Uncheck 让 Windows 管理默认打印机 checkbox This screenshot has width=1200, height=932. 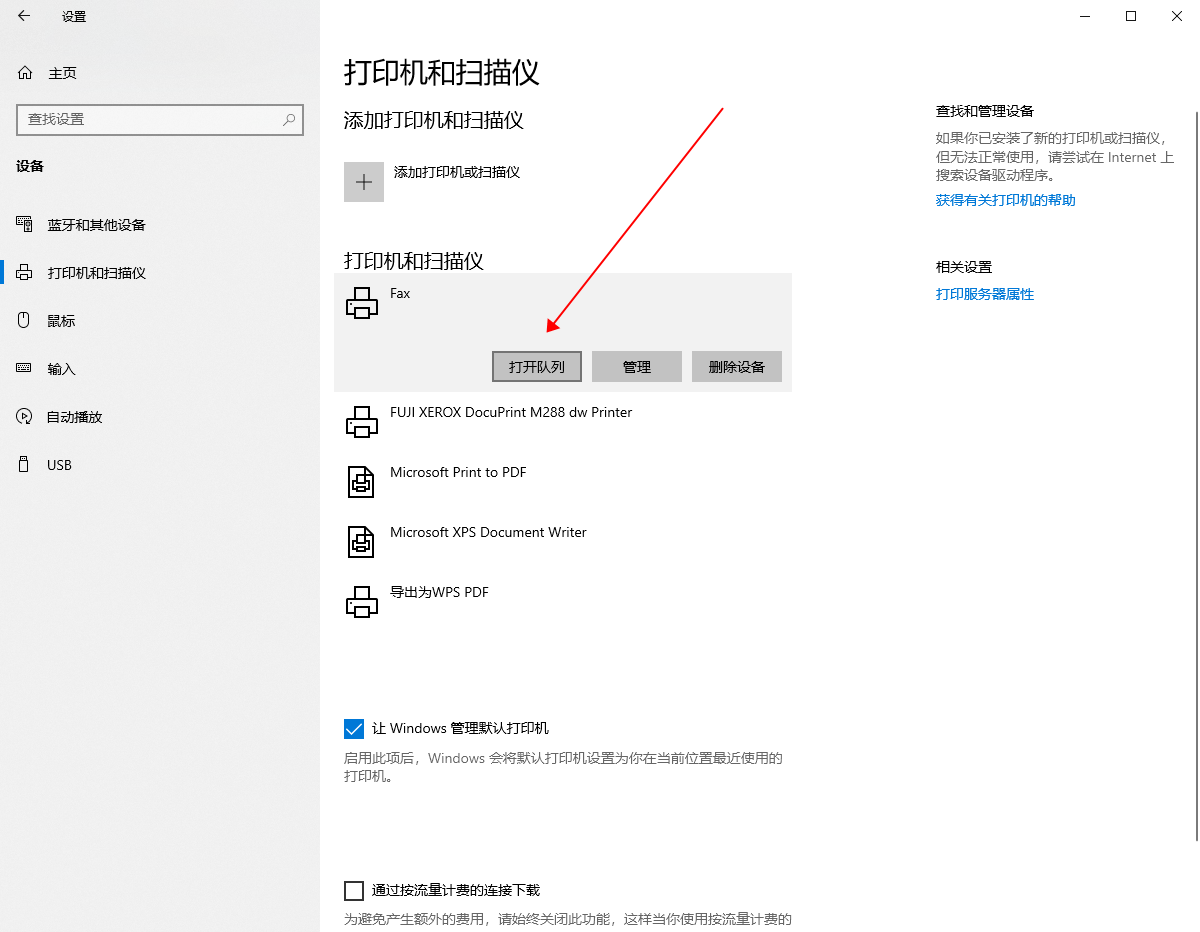tap(354, 728)
